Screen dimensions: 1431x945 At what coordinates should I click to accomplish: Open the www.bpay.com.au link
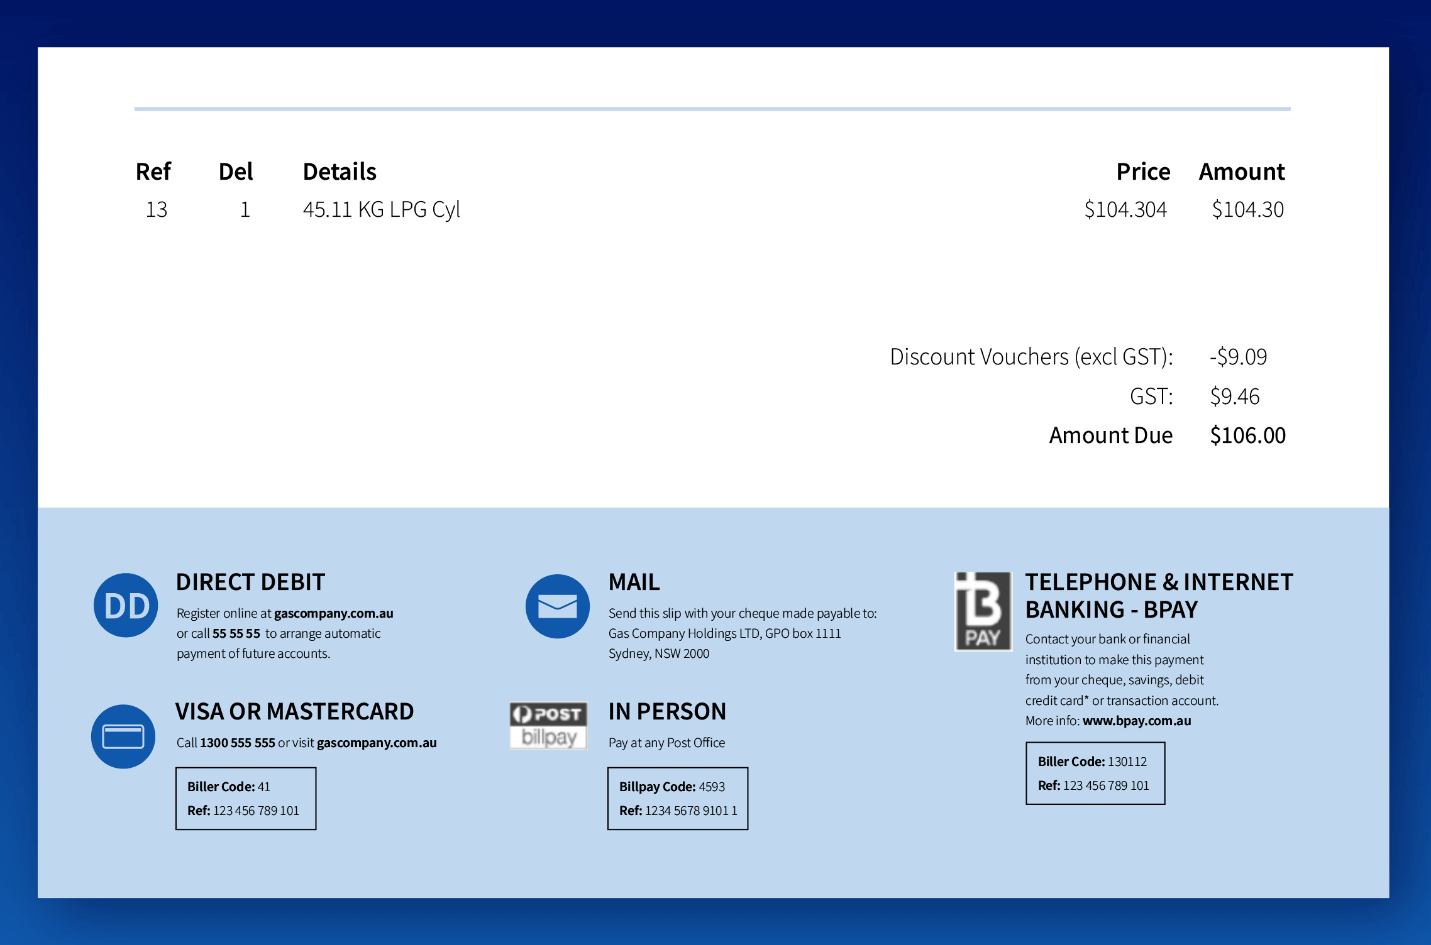tap(1136, 721)
